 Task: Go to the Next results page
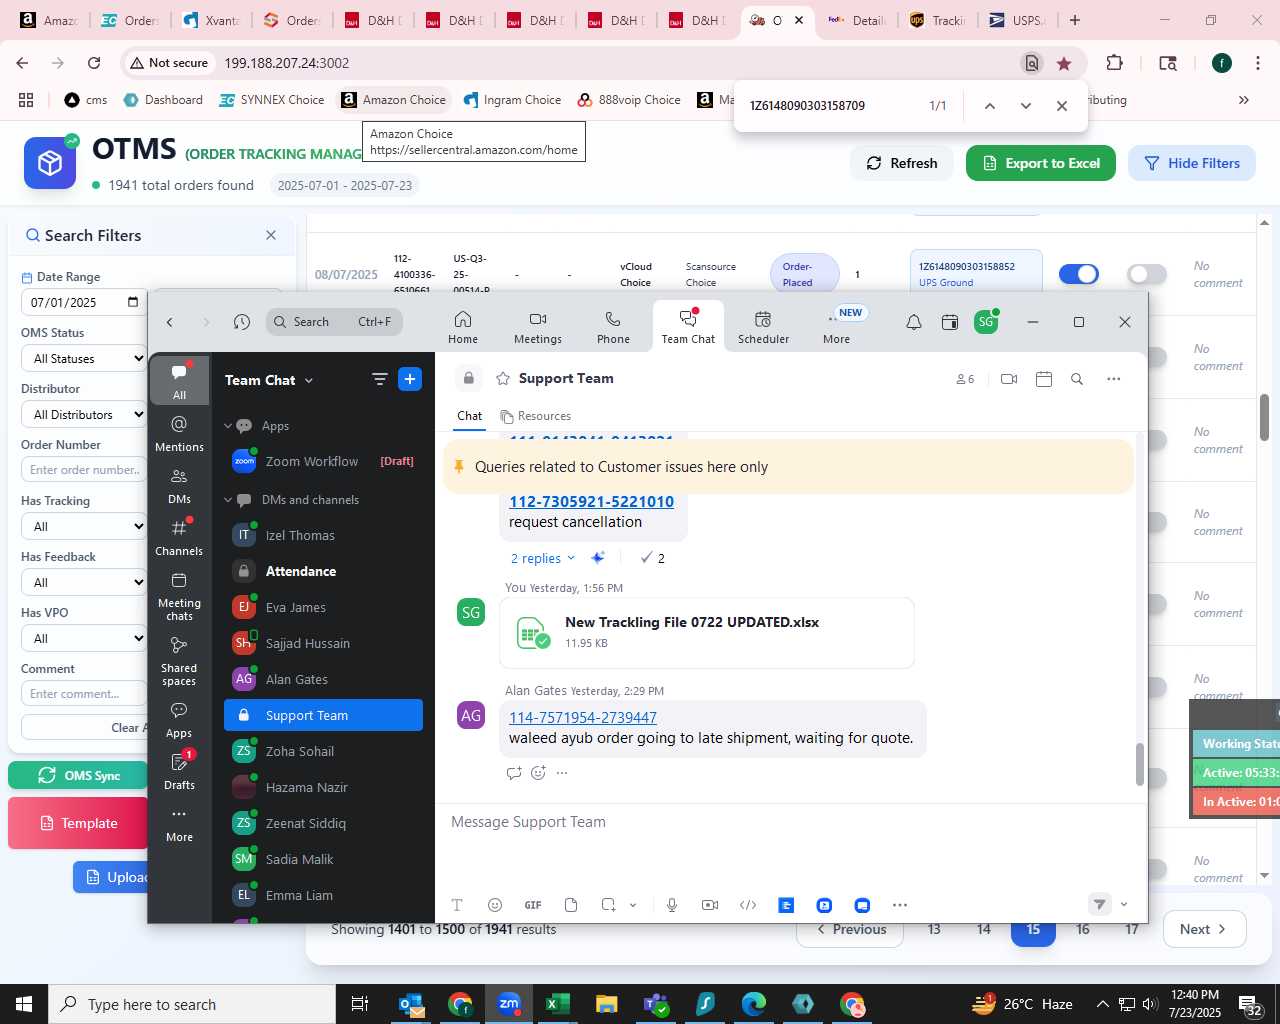(1204, 929)
